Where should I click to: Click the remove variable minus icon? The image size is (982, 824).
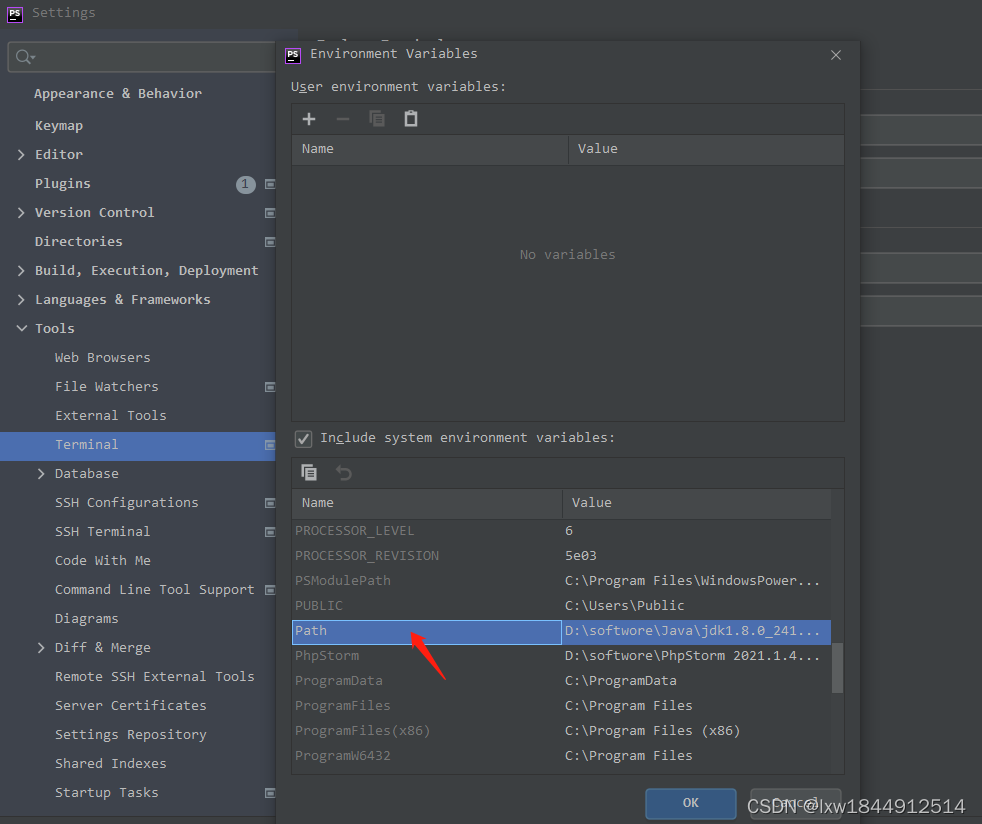[x=344, y=118]
